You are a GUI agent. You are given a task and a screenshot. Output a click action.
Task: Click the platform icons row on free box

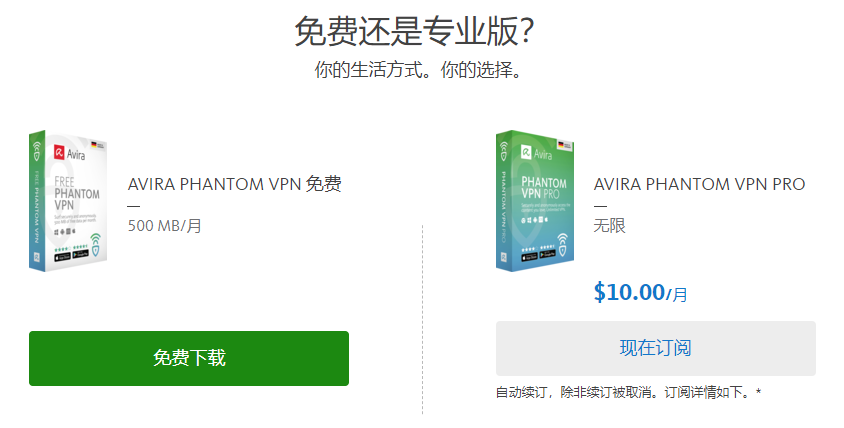pos(65,231)
